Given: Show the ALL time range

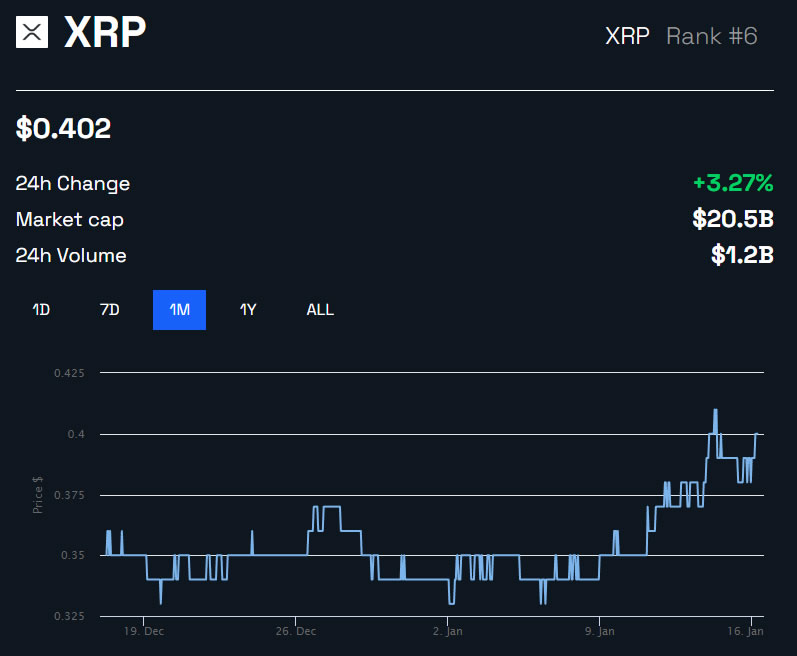Looking at the screenshot, I should [320, 310].
